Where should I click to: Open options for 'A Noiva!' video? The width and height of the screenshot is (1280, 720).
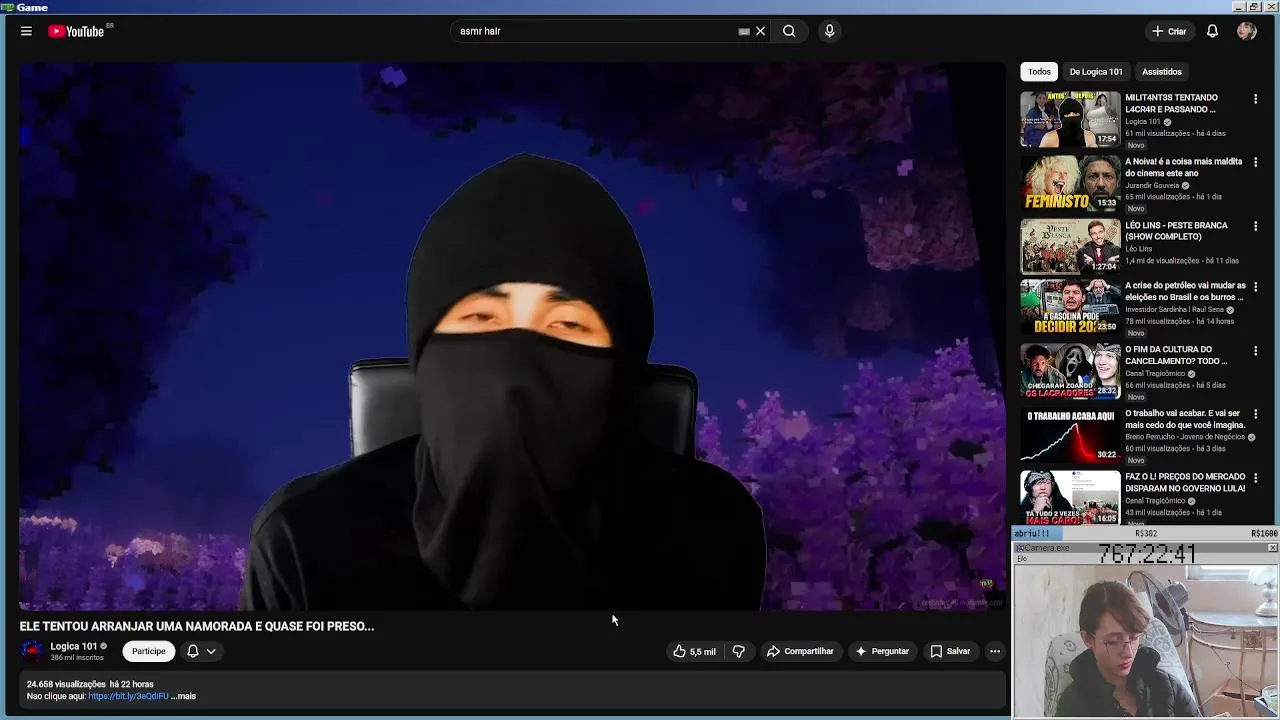[x=1255, y=162]
